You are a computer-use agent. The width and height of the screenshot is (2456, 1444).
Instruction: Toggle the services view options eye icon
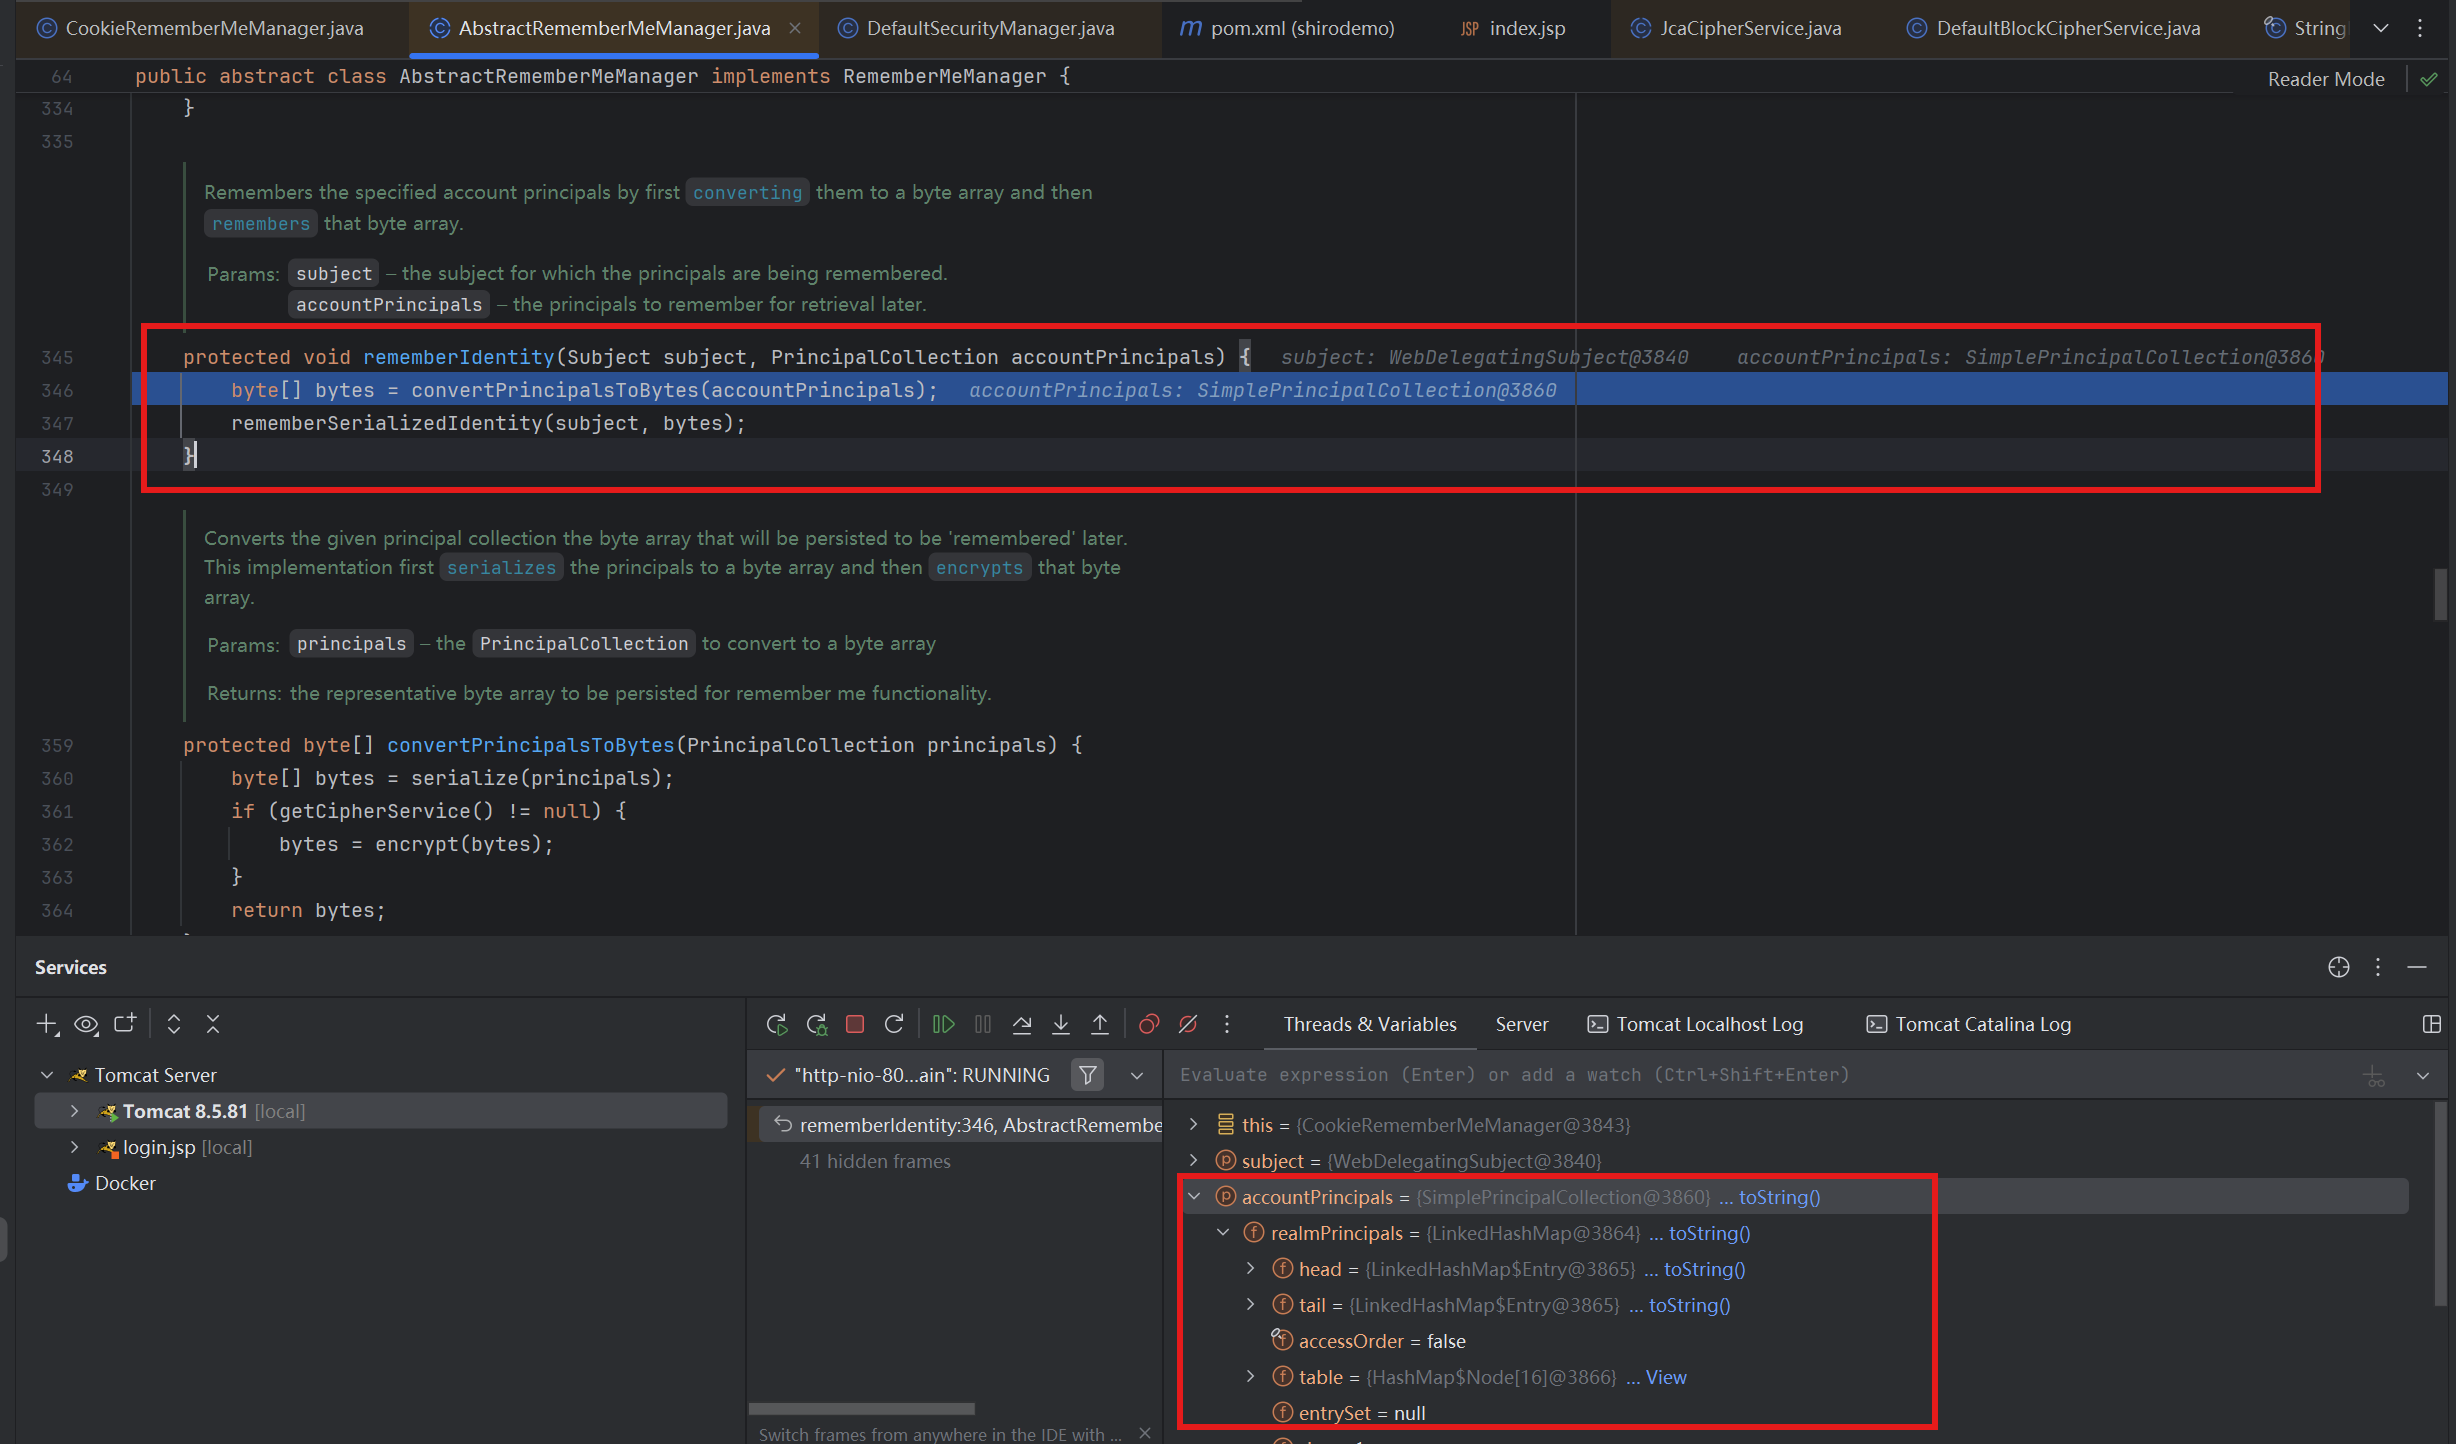[x=86, y=1024]
